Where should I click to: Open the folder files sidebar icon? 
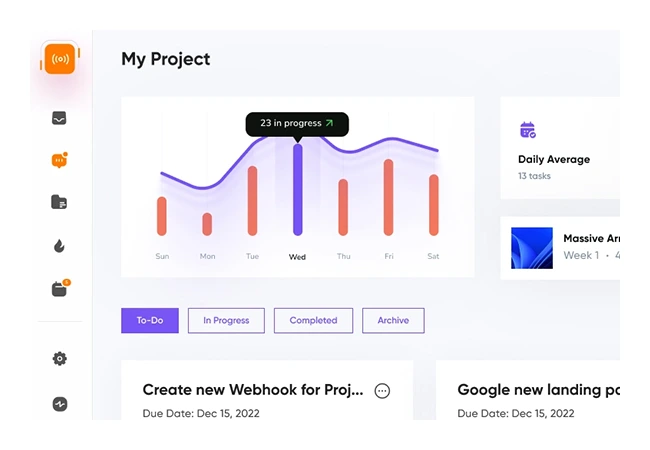60,202
